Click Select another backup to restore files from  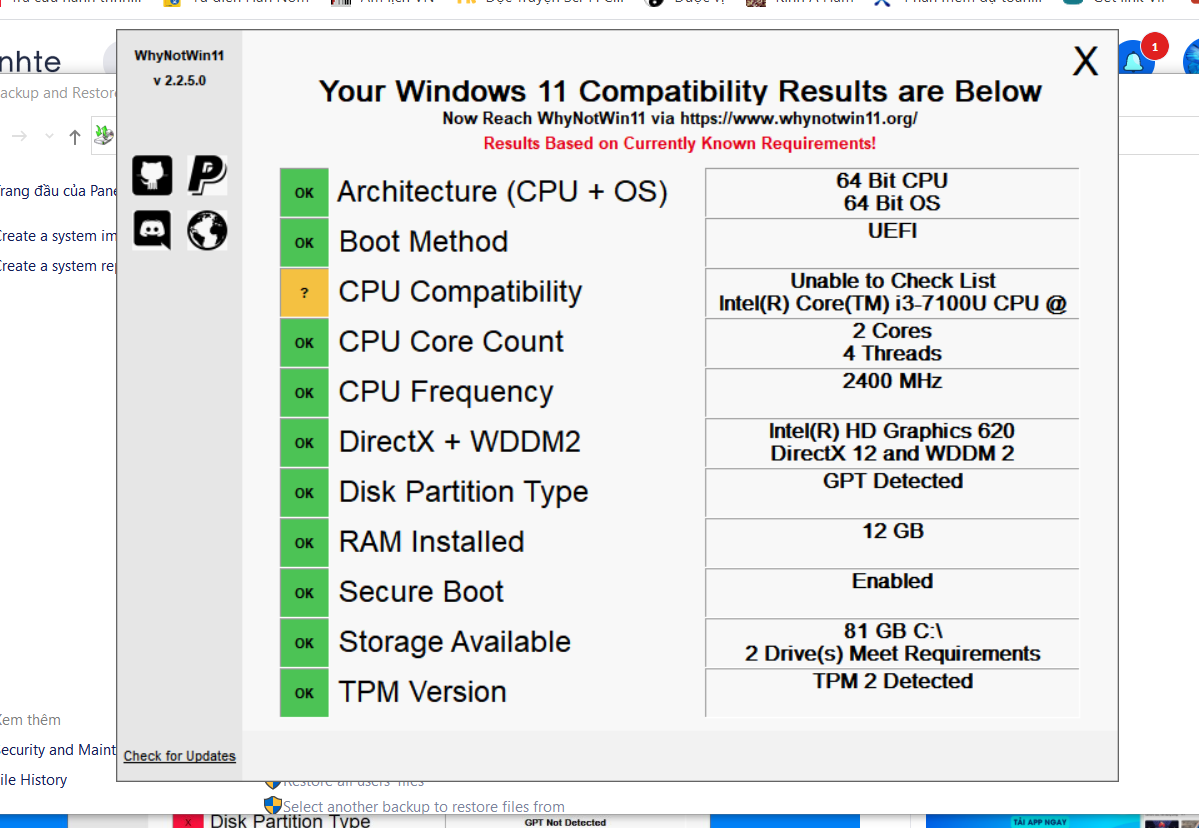coord(424,807)
